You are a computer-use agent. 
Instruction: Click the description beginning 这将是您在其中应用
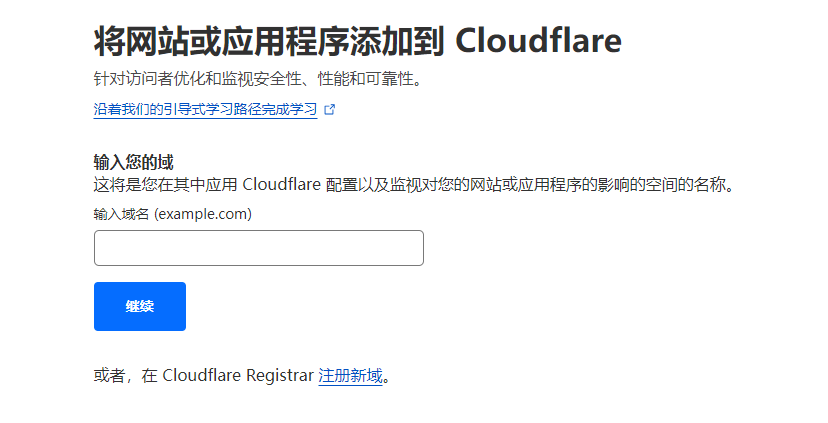[x=414, y=185]
